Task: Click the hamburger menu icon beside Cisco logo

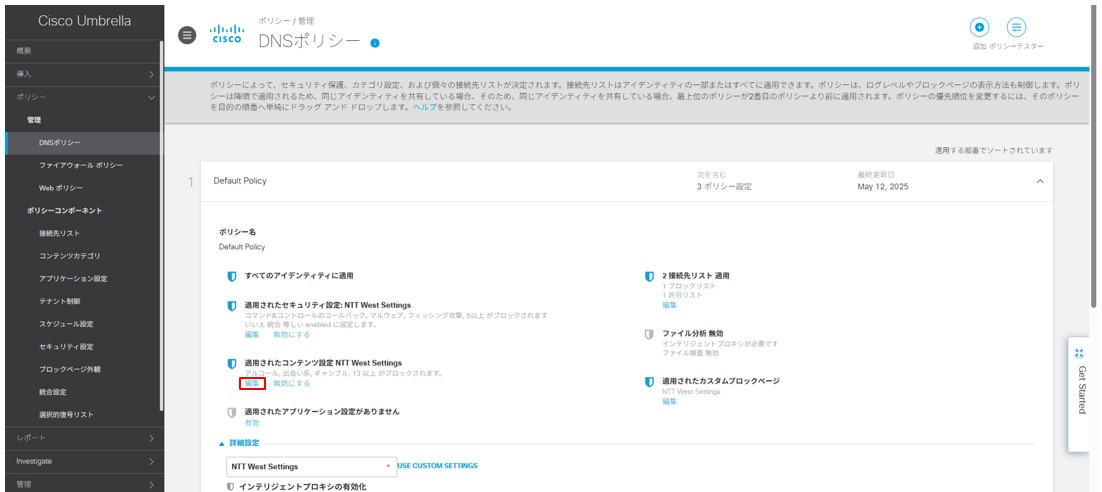Action: (186, 34)
